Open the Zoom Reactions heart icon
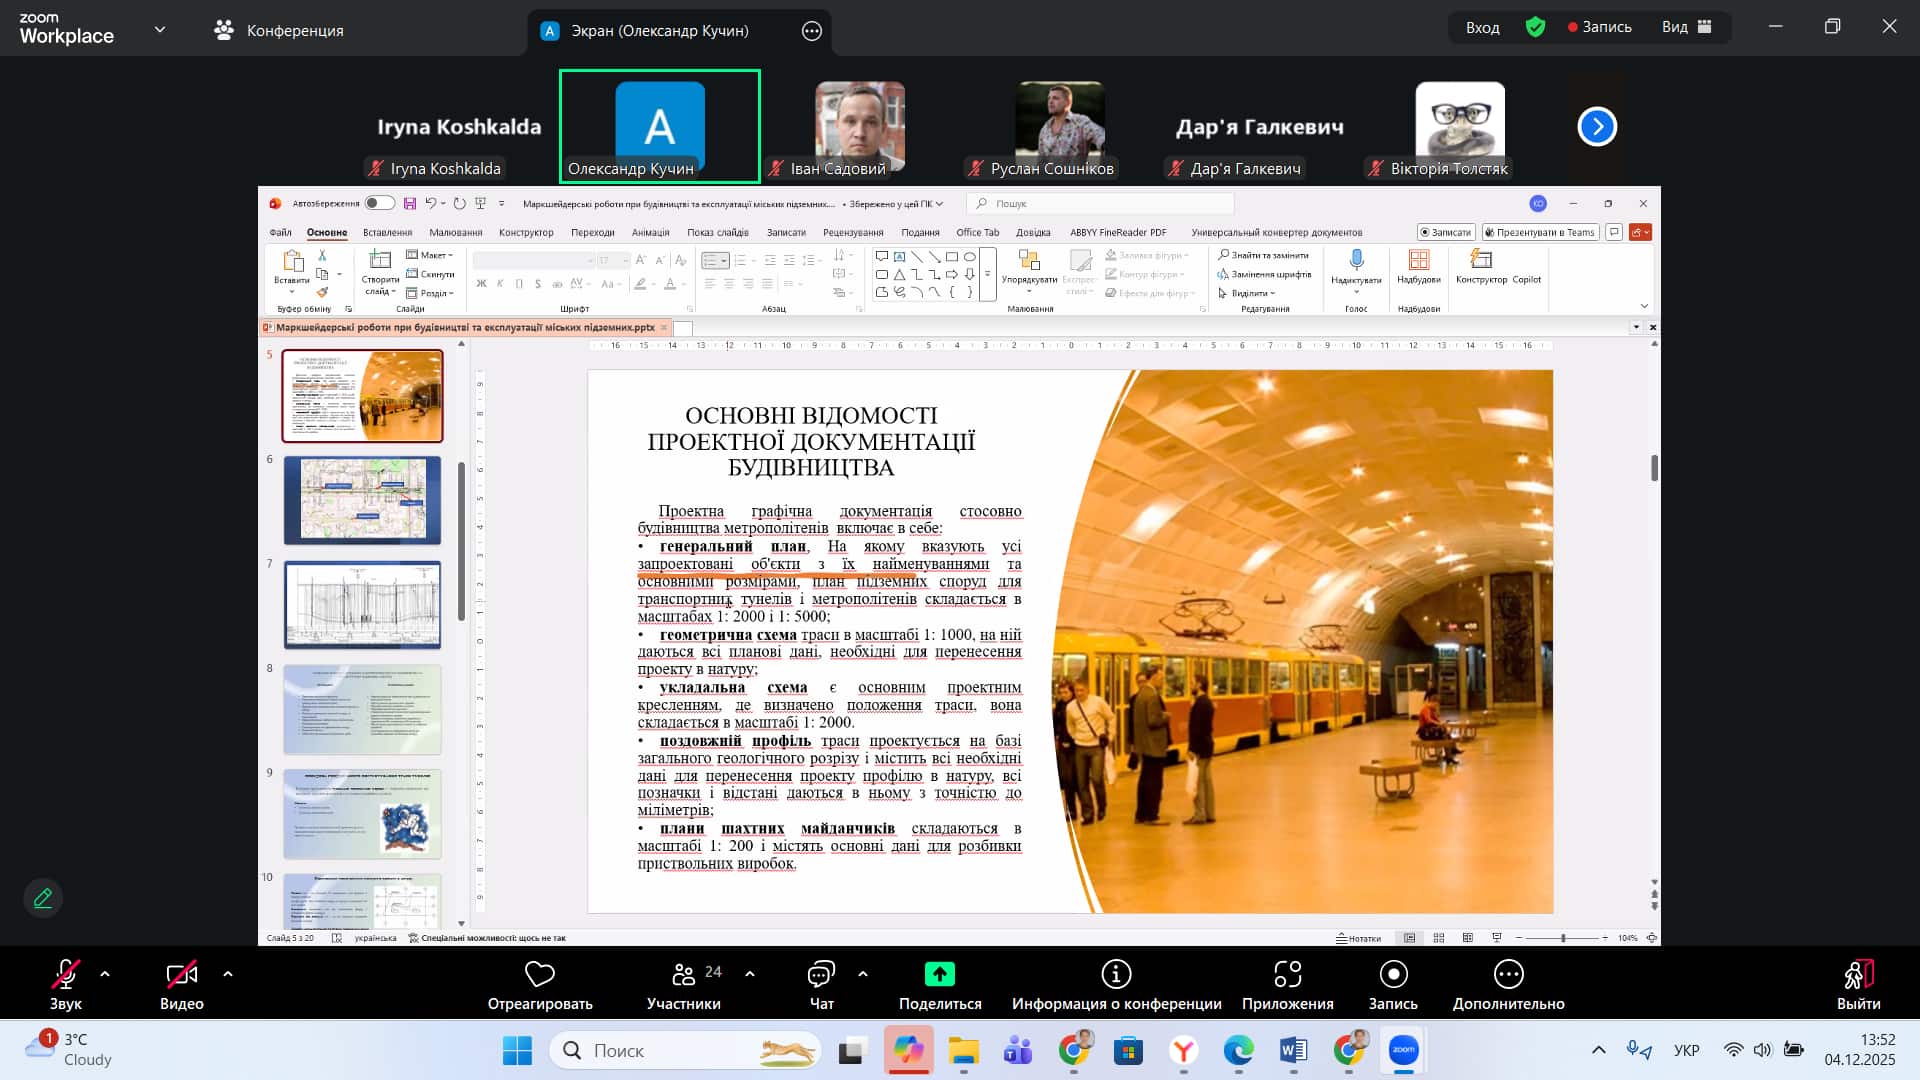The image size is (1920, 1080). pyautogui.click(x=539, y=974)
